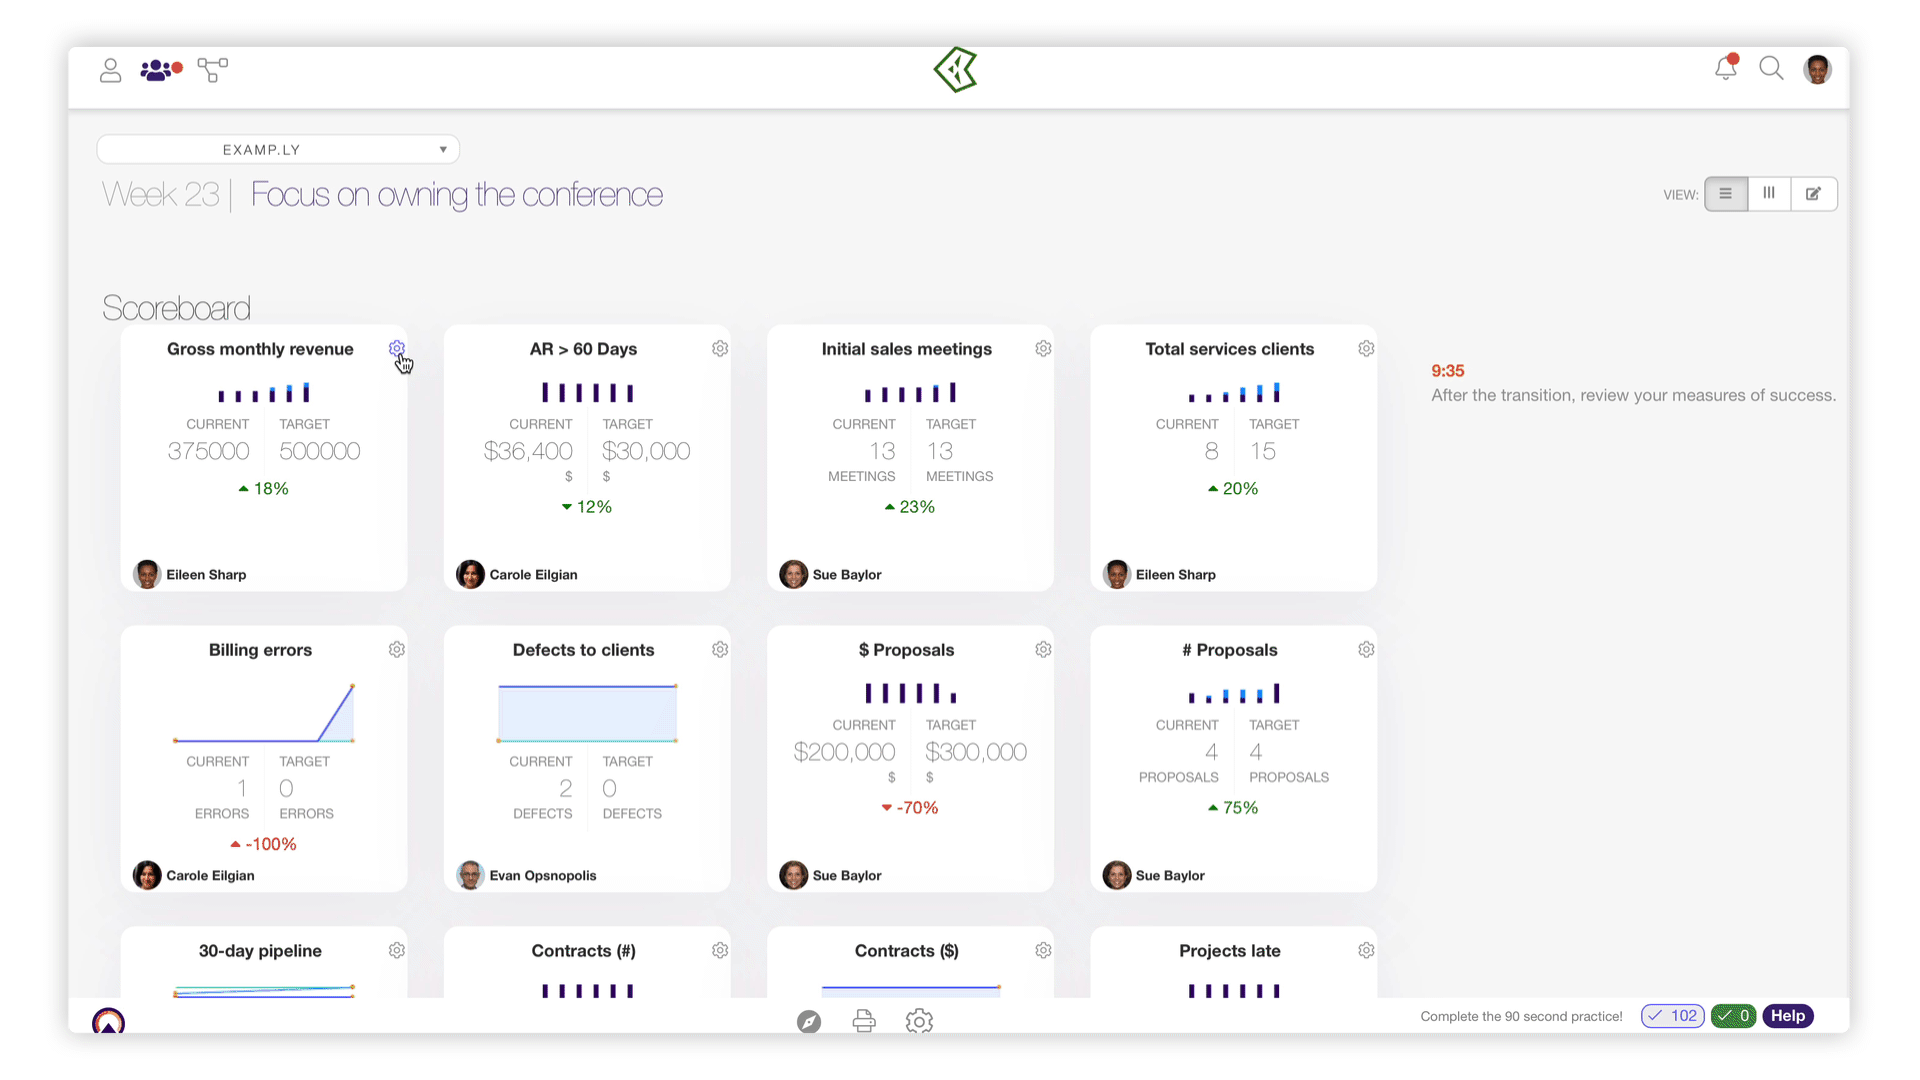
Task: Expand the EXAMP.LY company dropdown
Action: tap(278, 150)
